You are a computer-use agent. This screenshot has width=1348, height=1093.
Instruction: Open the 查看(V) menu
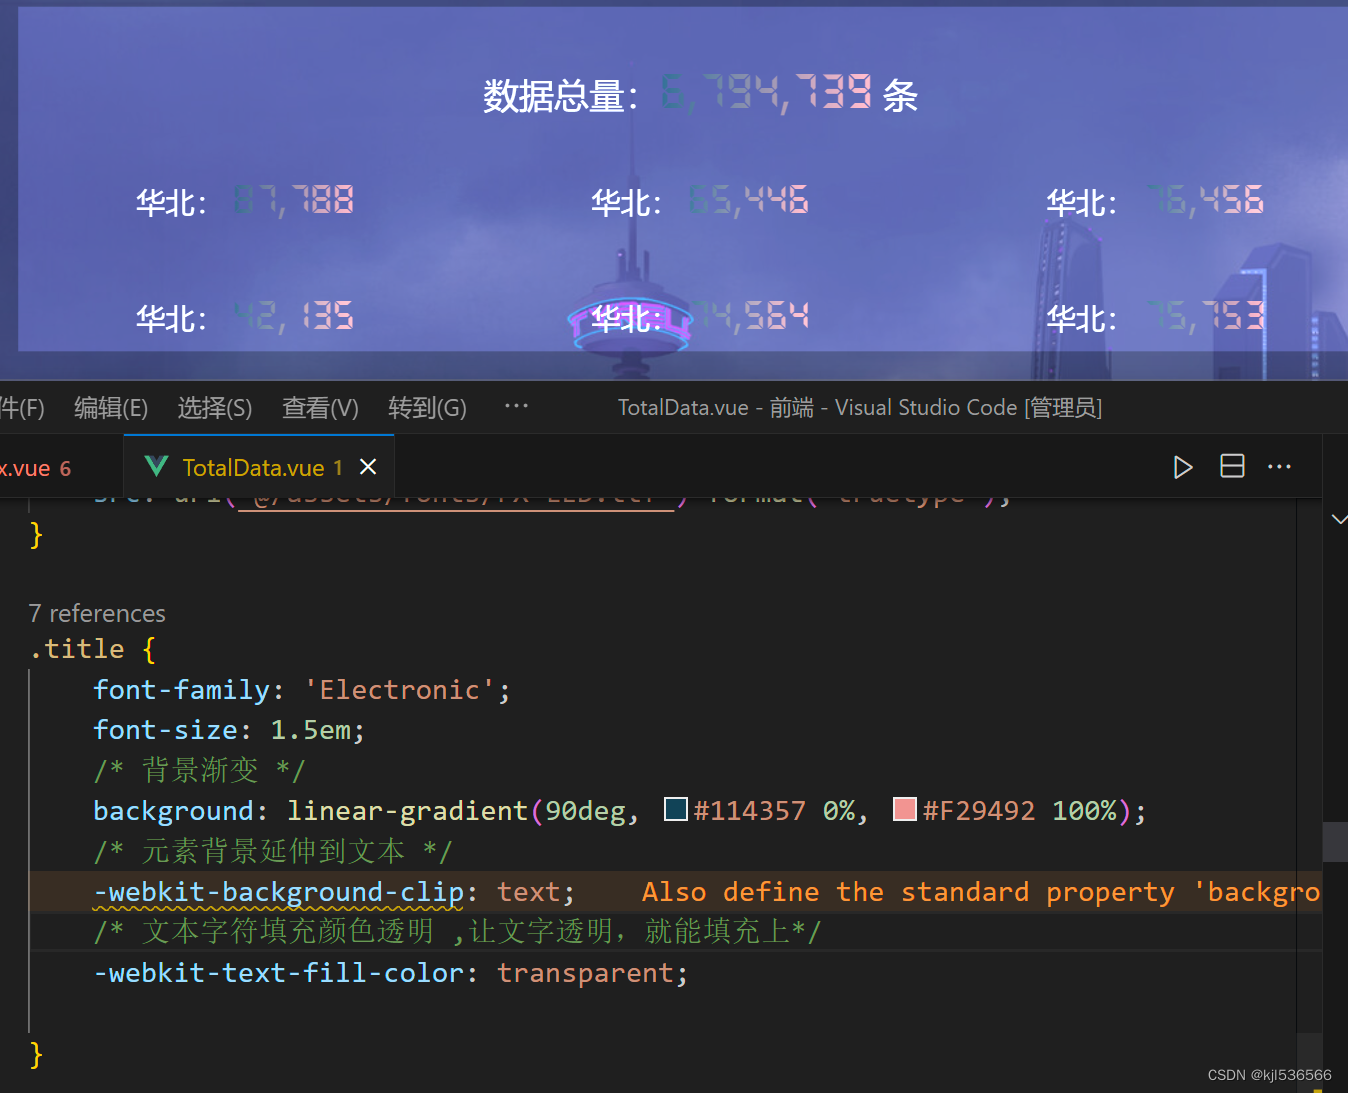(x=320, y=408)
